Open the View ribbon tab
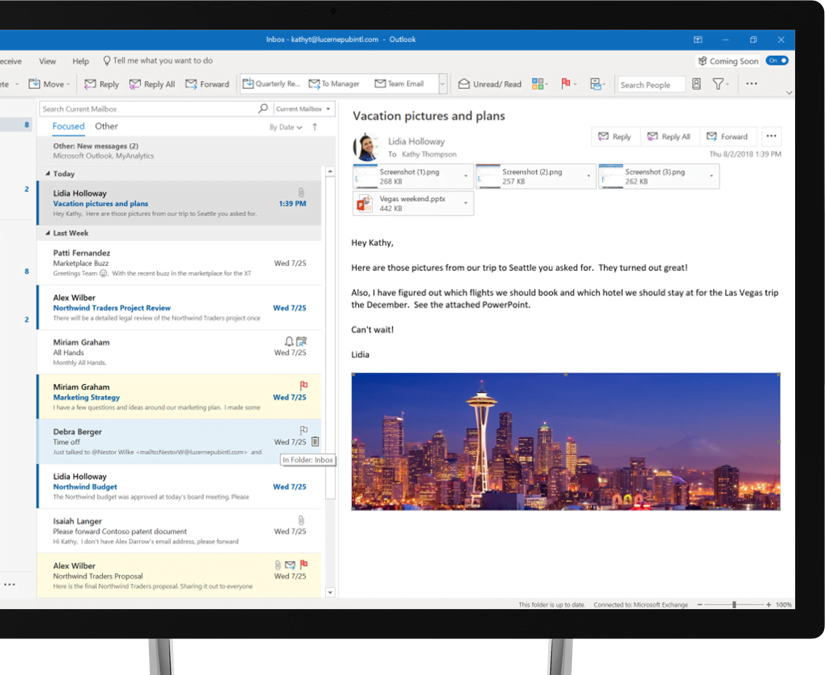Screen dimensions: 825x675 point(47,61)
